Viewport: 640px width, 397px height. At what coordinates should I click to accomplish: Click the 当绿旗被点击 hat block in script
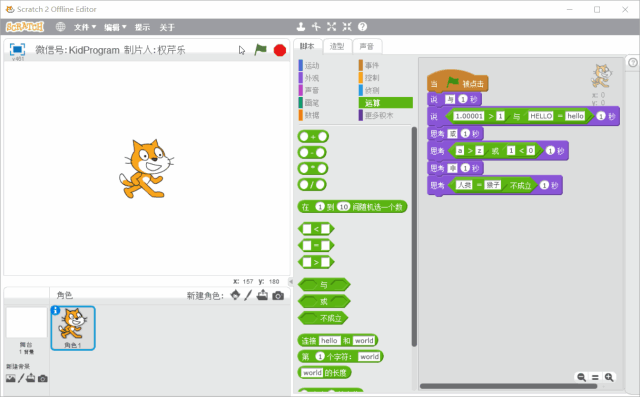(458, 81)
